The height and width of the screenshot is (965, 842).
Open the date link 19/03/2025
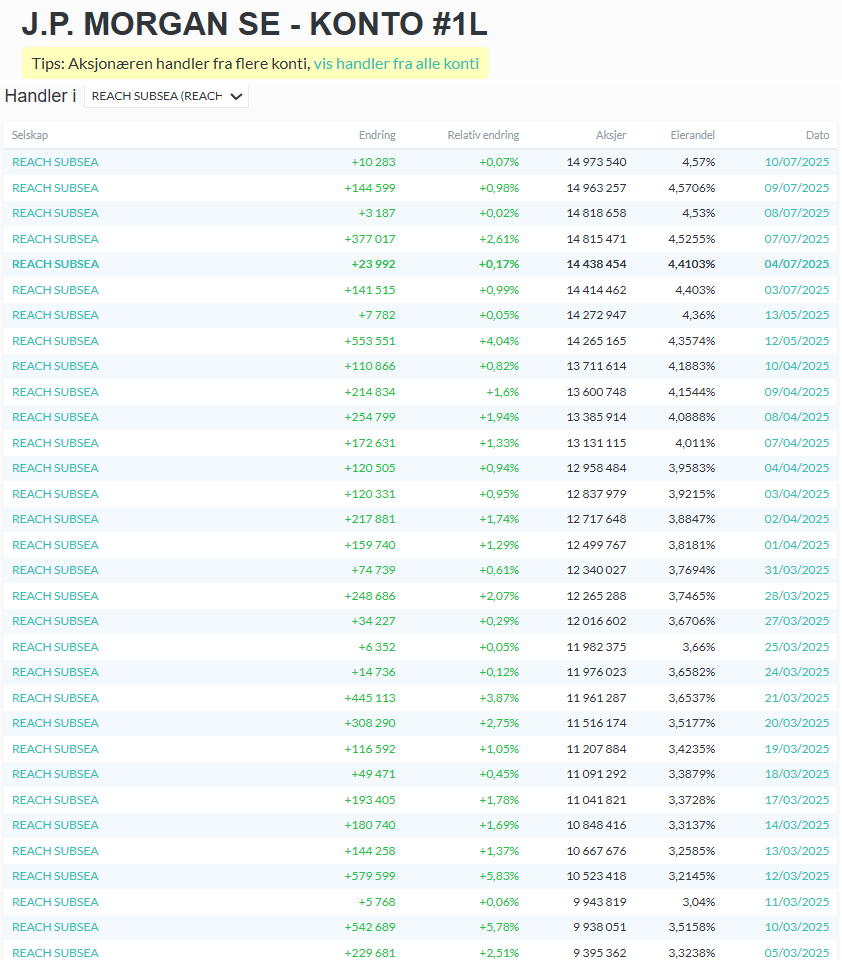[796, 750]
